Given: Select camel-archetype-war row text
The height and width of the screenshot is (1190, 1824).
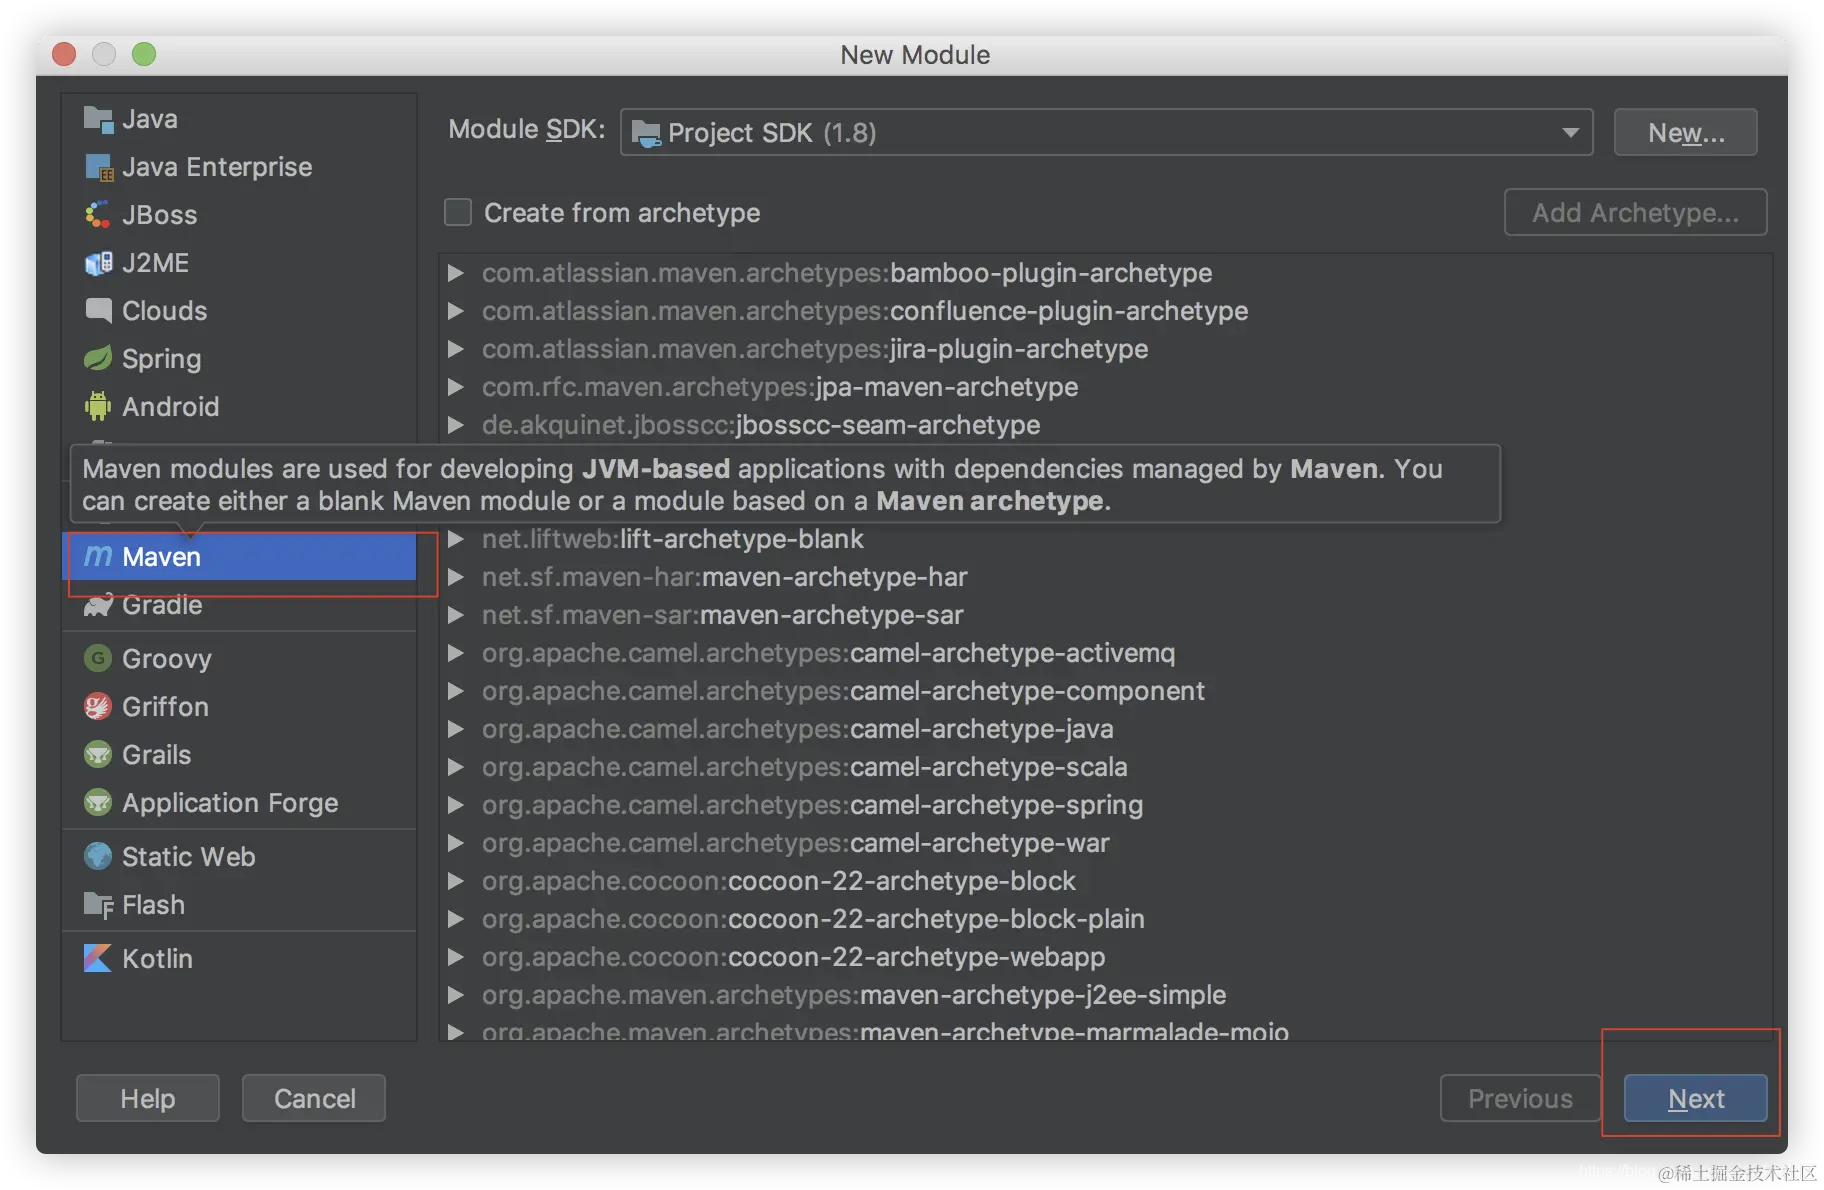Looking at the screenshot, I should click(x=796, y=843).
